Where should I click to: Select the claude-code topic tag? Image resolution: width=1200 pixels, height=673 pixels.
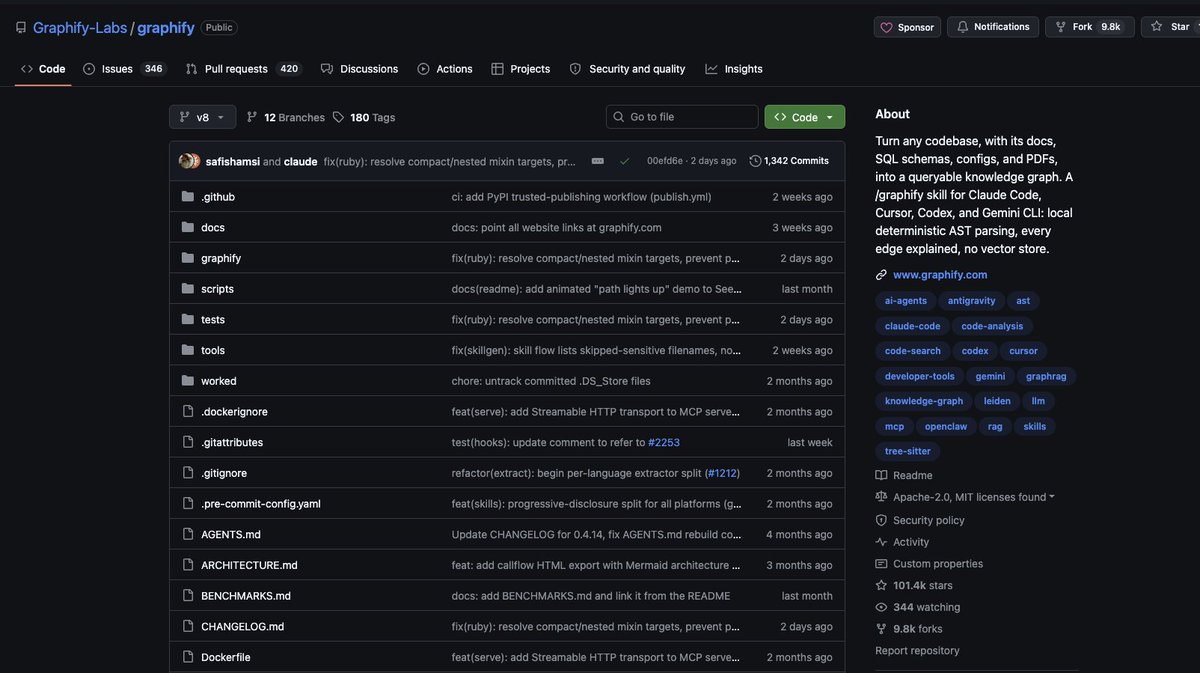pos(913,326)
